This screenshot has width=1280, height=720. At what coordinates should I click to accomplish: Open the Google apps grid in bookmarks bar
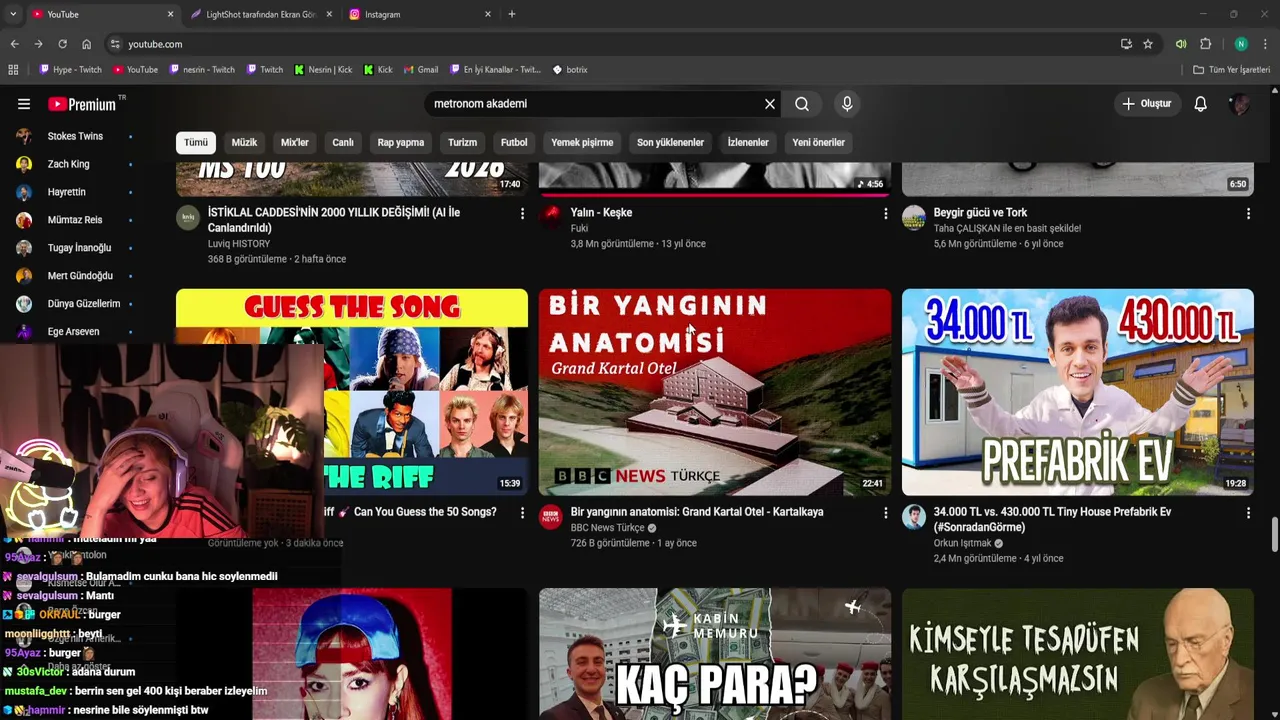[x=13, y=70]
